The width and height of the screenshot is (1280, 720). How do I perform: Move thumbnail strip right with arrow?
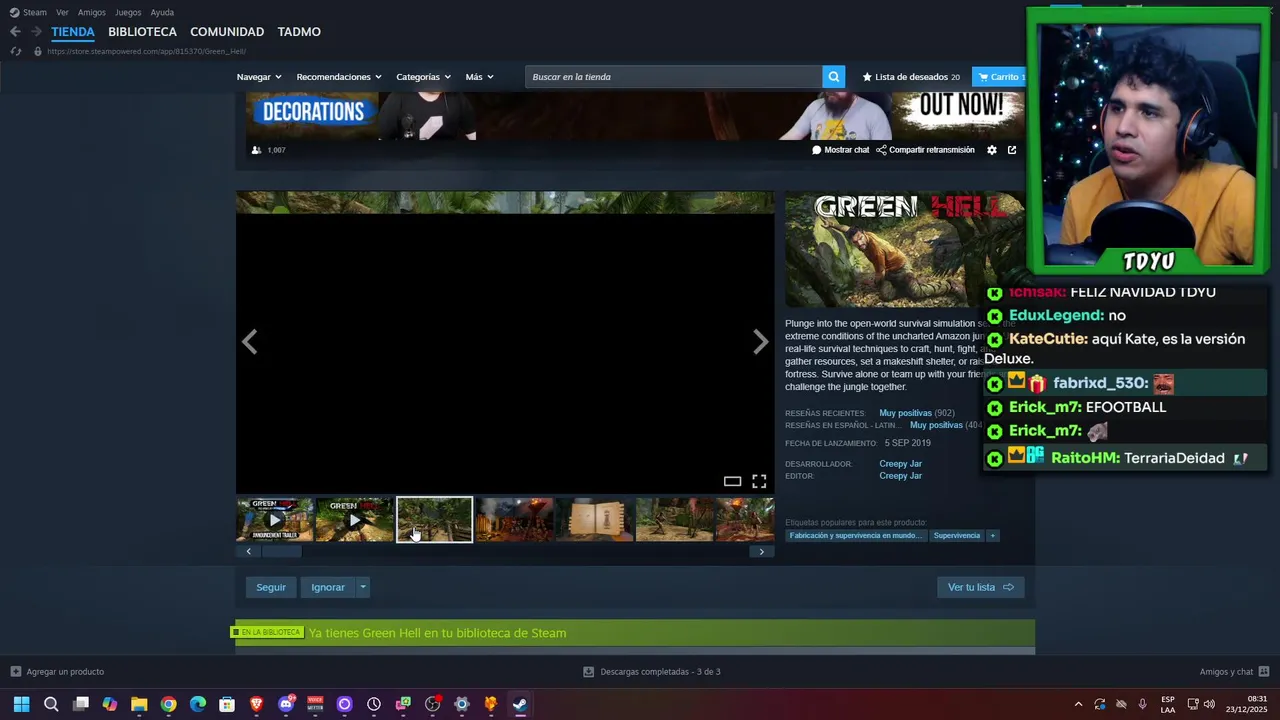click(761, 552)
